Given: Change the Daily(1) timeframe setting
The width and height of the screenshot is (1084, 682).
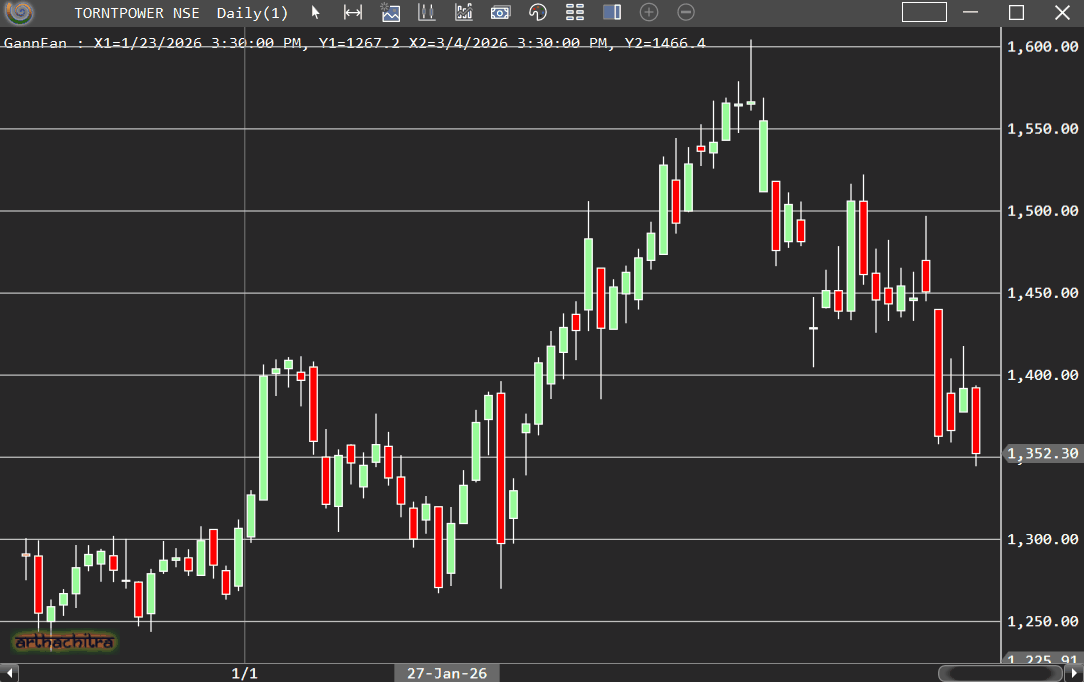Looking at the screenshot, I should click(x=252, y=13).
